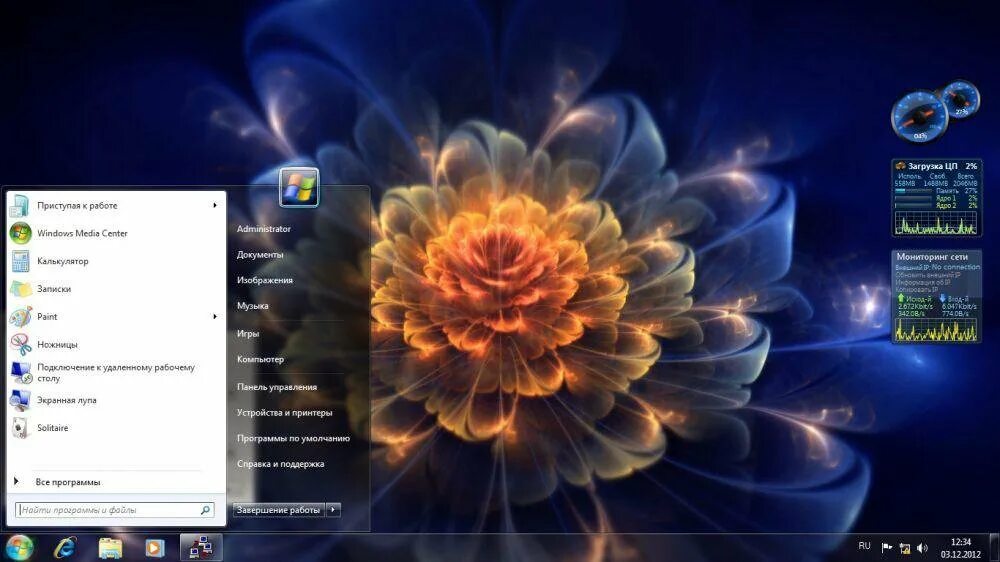
Task: Open the Записки sticky notes icon
Action: point(20,289)
